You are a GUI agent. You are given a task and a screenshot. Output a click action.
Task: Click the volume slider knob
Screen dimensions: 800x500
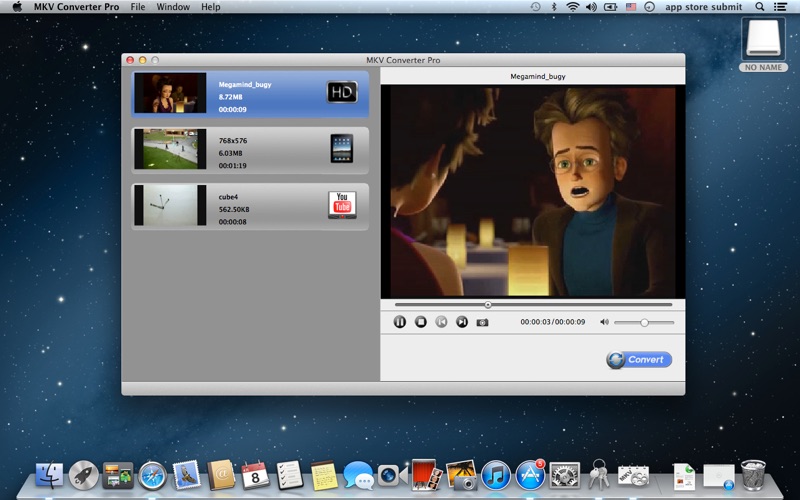tap(644, 322)
